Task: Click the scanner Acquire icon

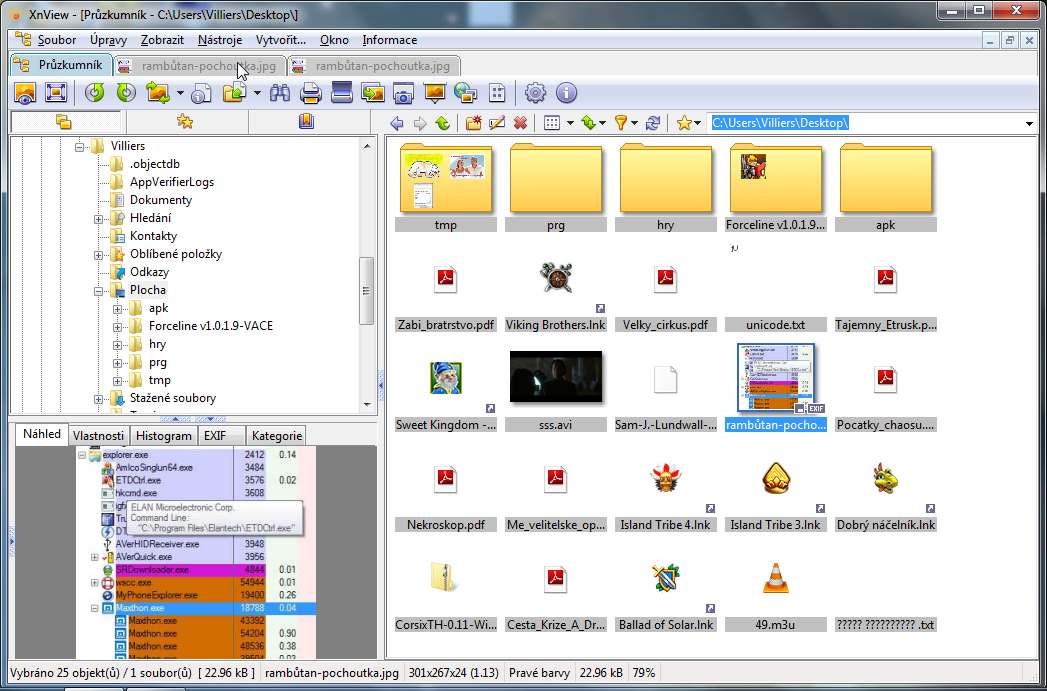Action: pyautogui.click(x=341, y=93)
